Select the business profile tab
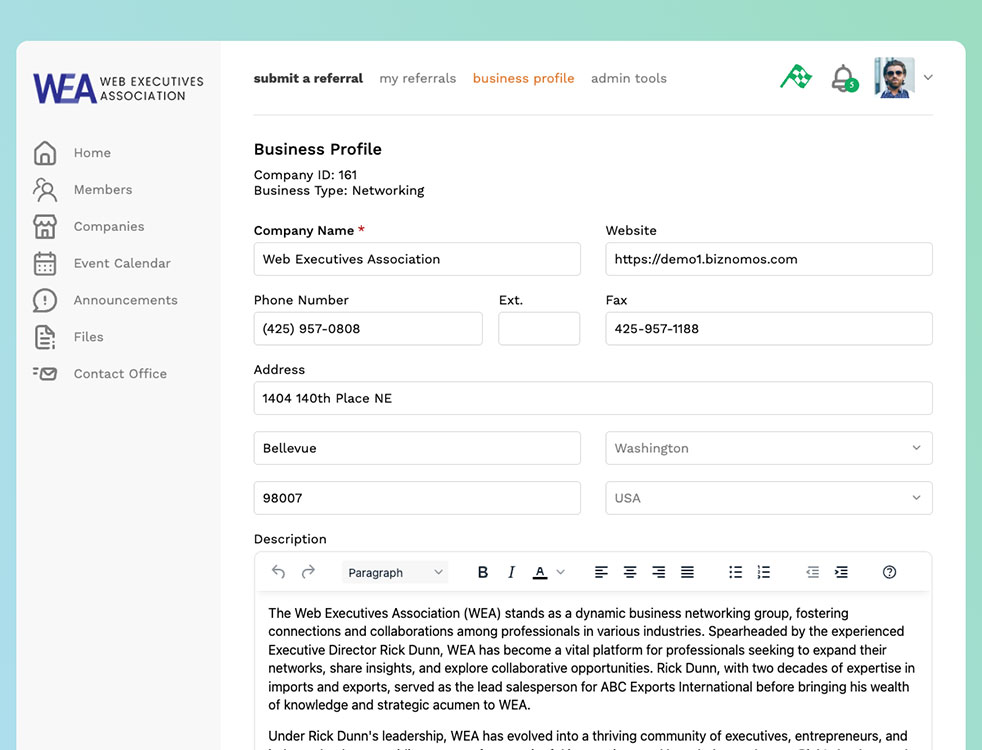This screenshot has height=750, width=982. click(x=524, y=78)
